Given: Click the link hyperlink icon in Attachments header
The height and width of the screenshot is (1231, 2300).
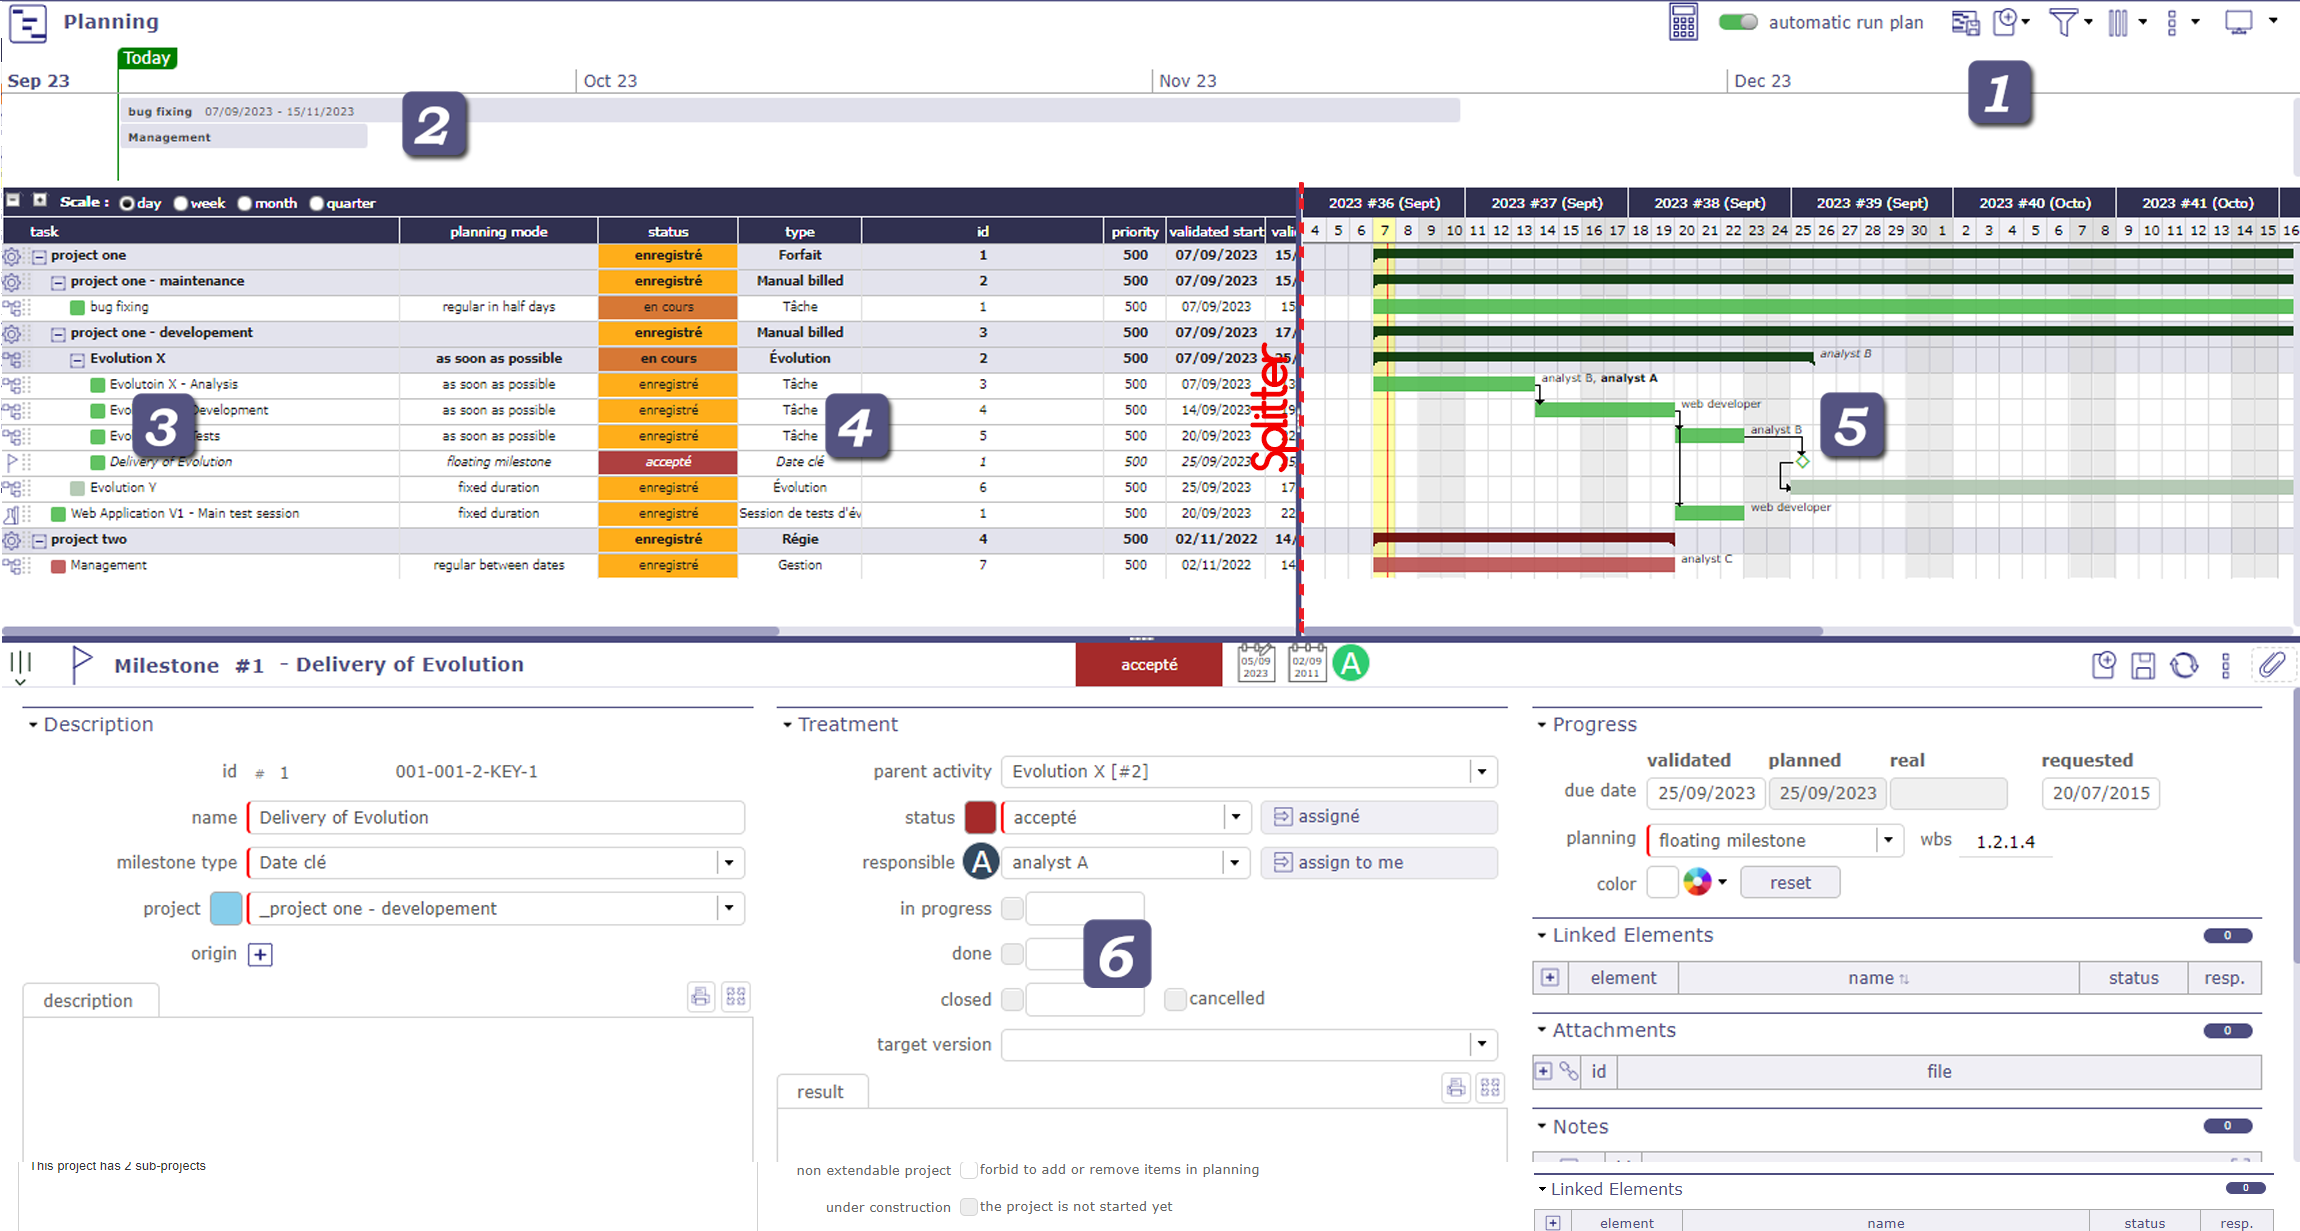Looking at the screenshot, I should pos(1569,1071).
